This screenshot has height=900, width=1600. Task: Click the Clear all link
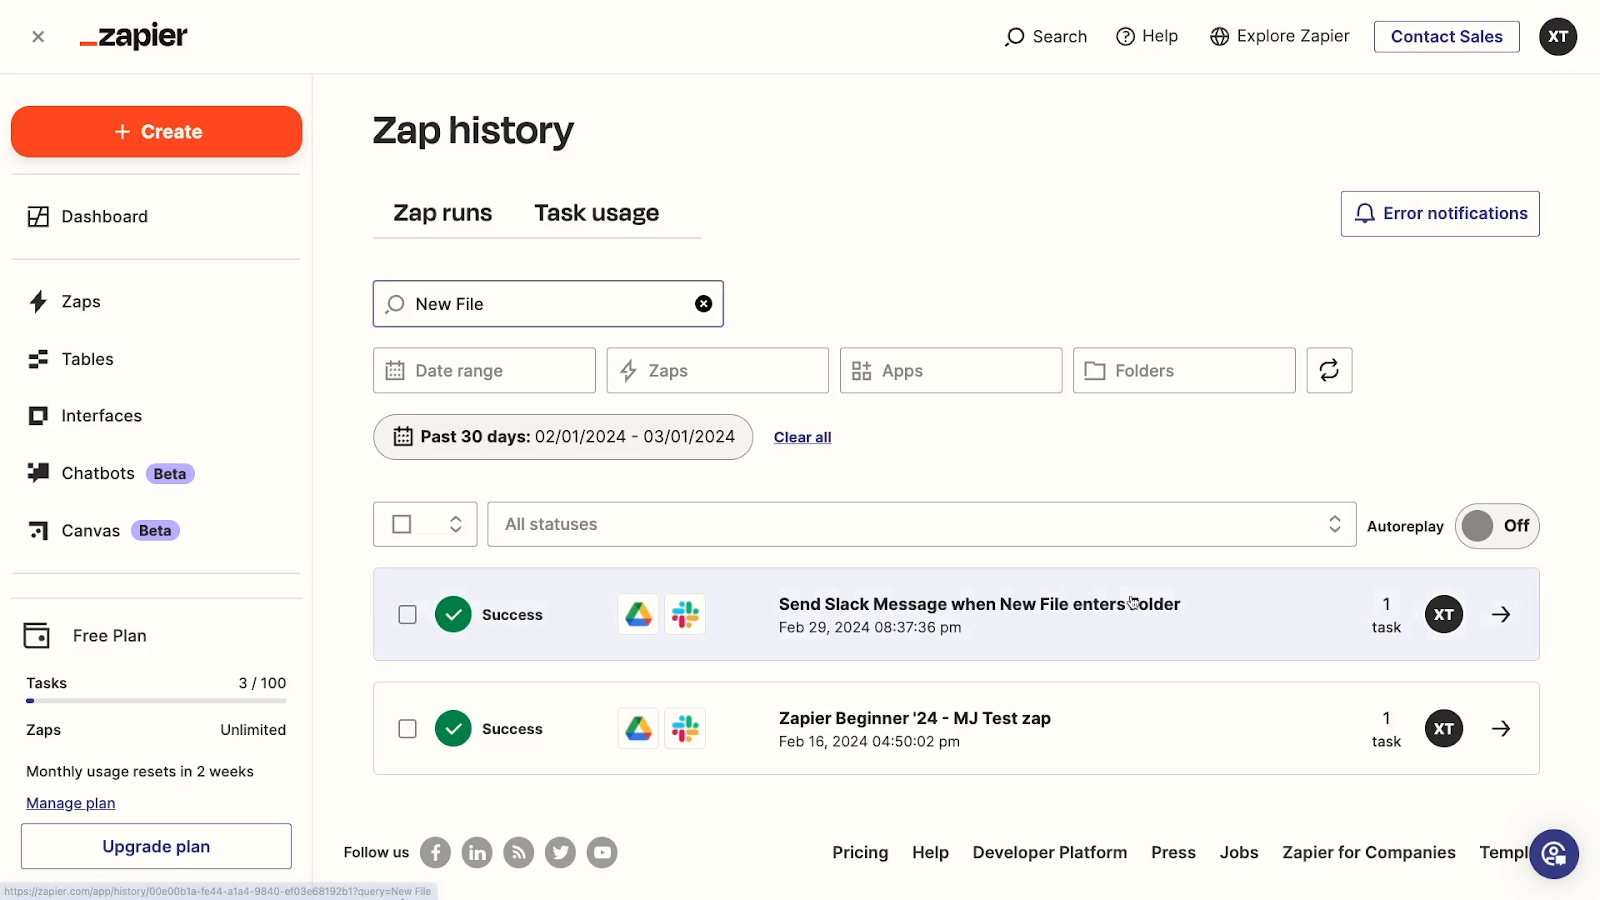click(x=802, y=438)
